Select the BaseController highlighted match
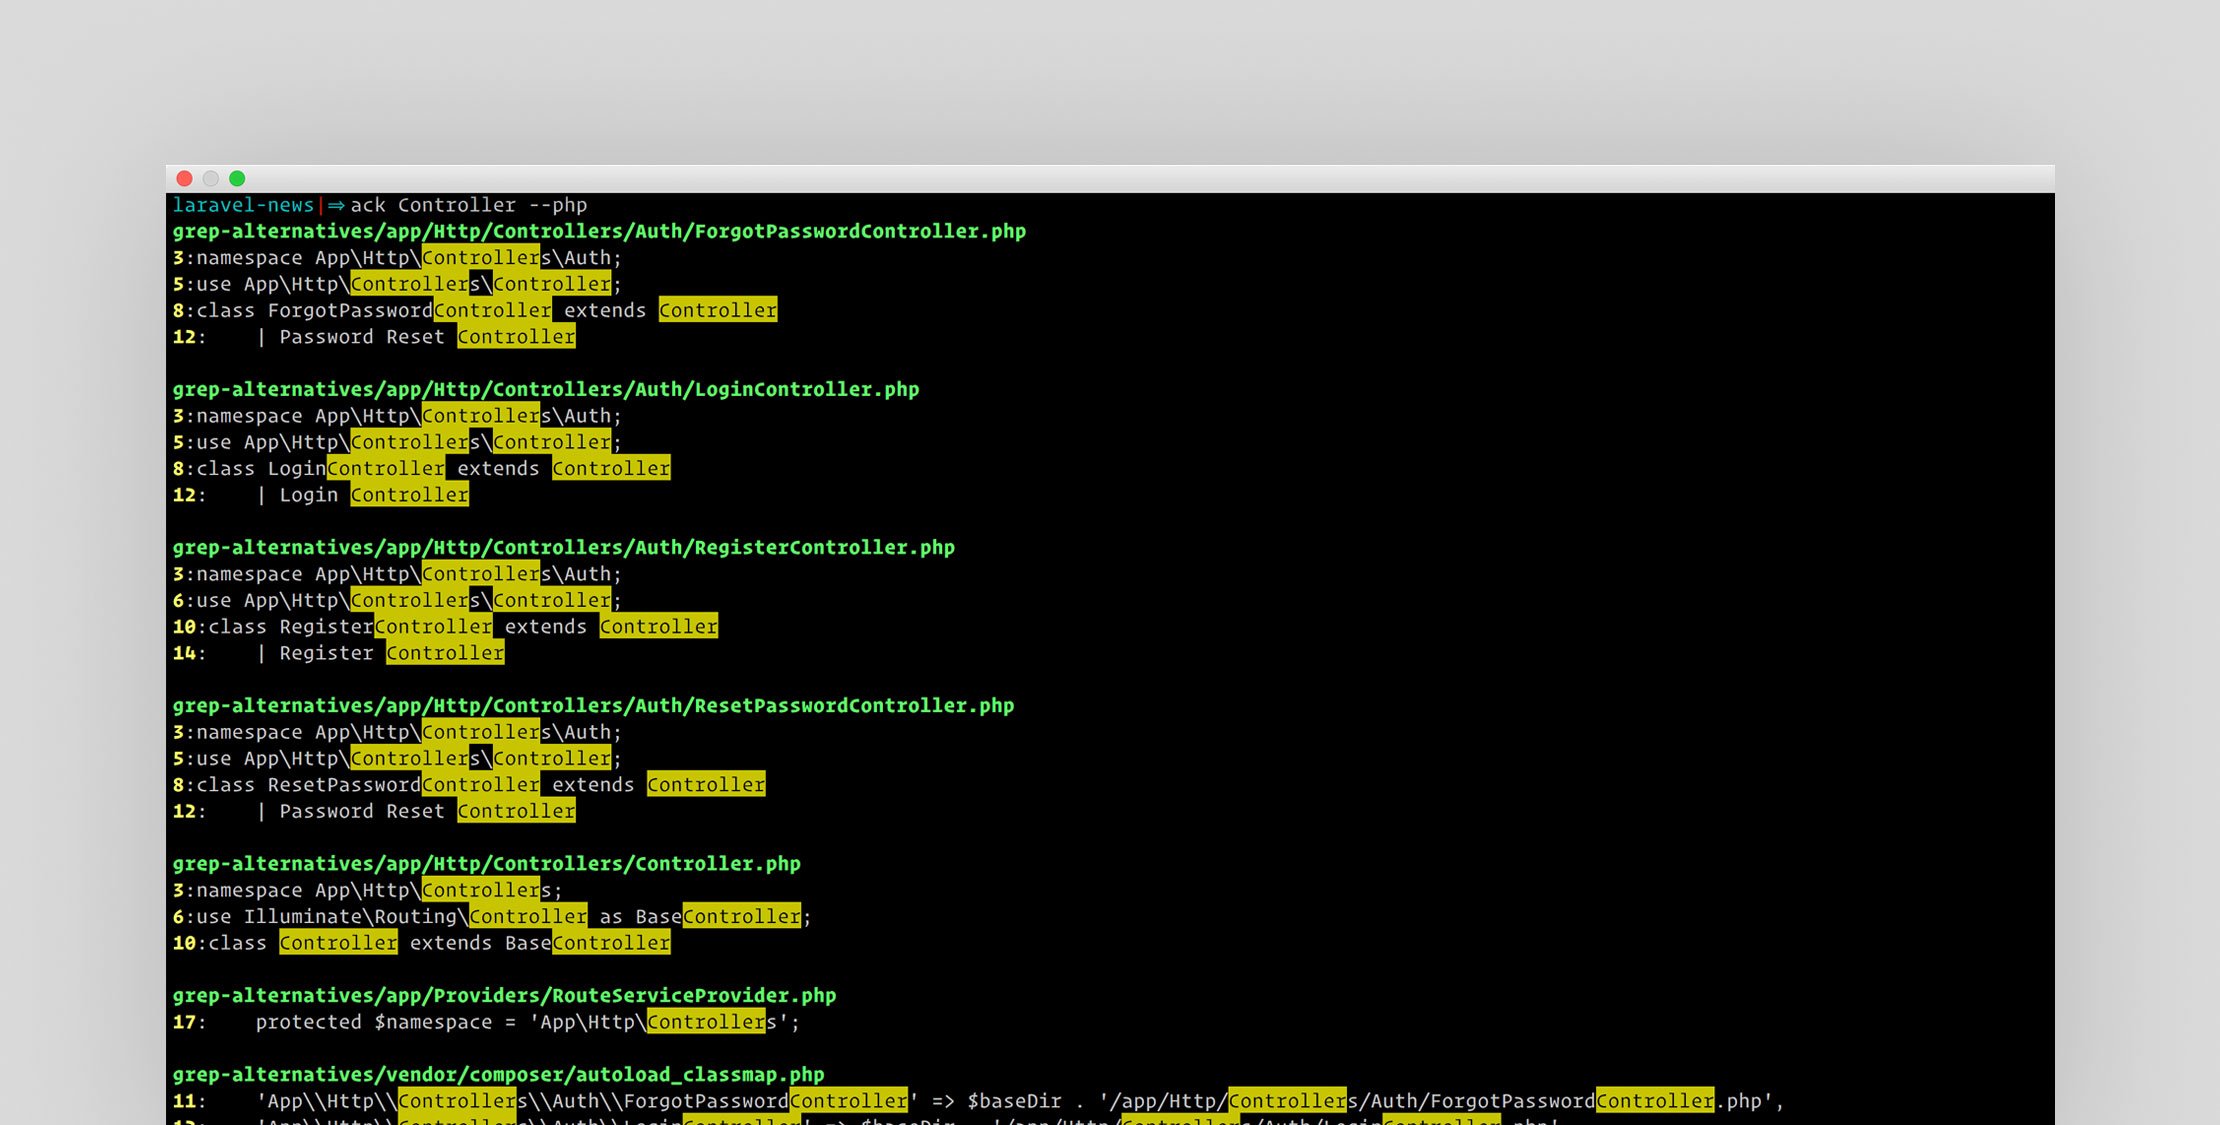This screenshot has width=2220, height=1125. (x=740, y=916)
